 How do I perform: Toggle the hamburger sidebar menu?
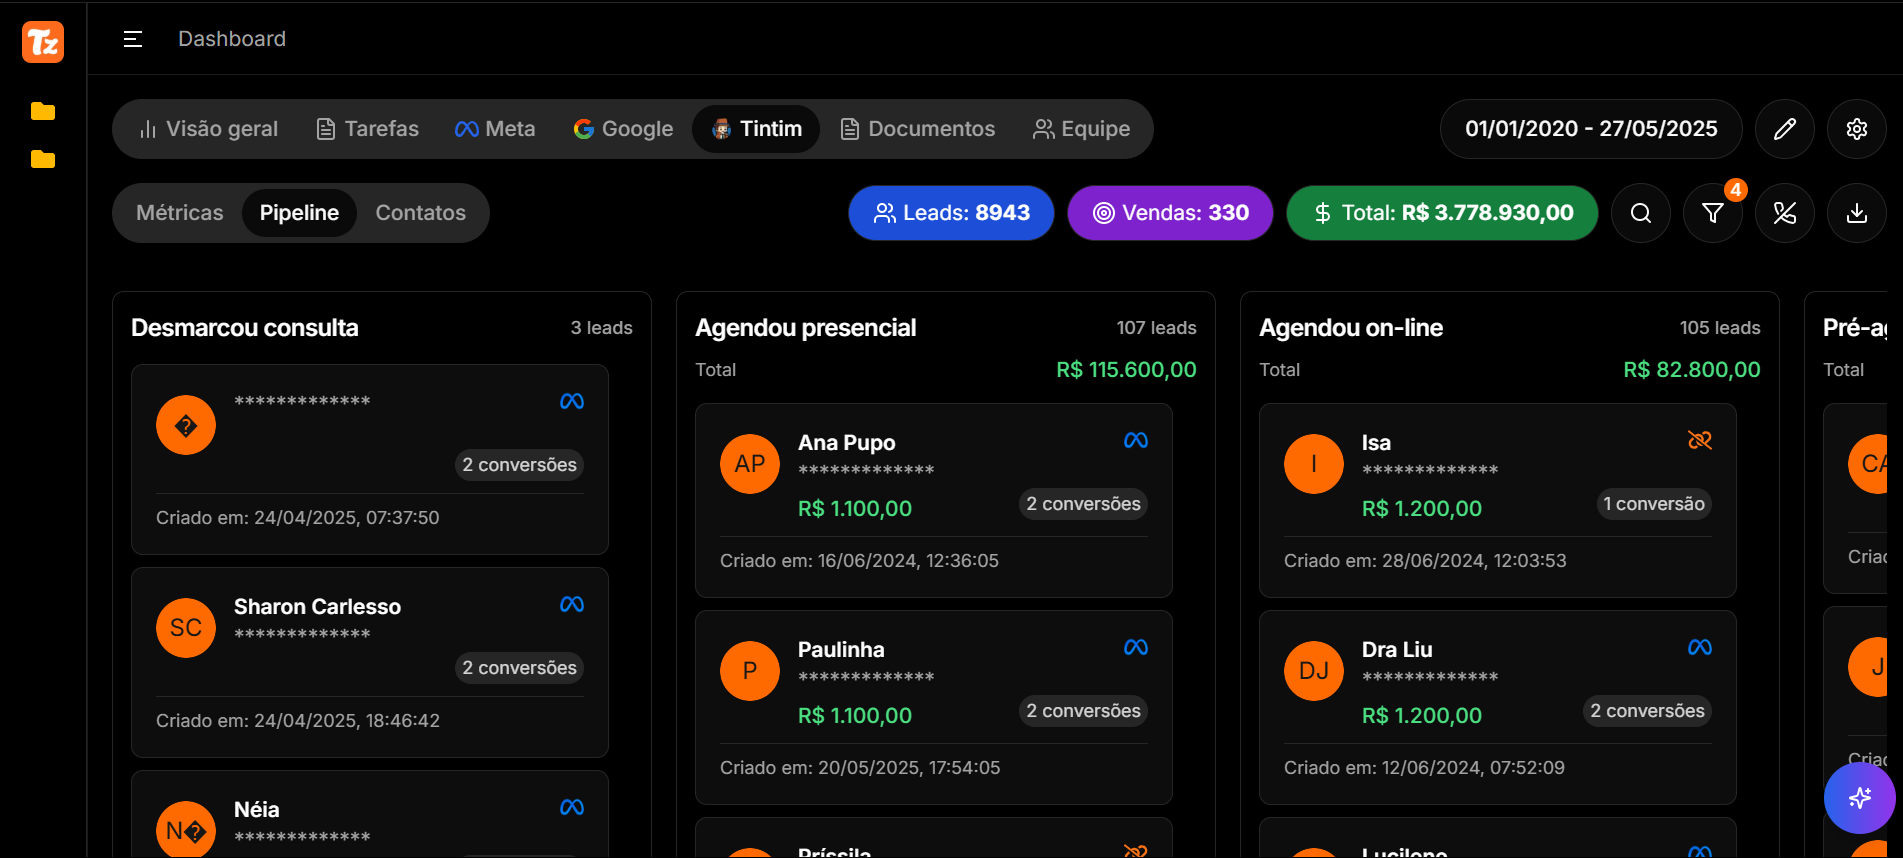coord(133,39)
